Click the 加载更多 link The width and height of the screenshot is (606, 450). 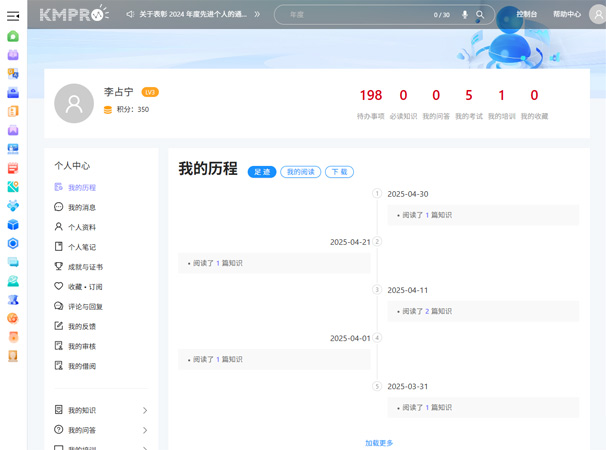(379, 442)
